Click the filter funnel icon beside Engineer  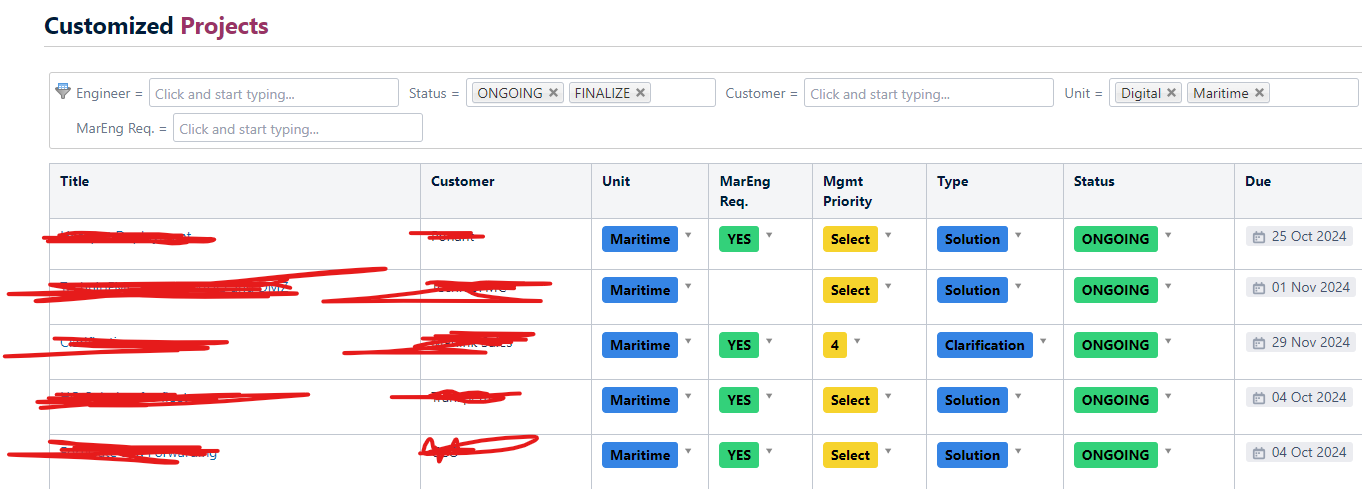63,91
